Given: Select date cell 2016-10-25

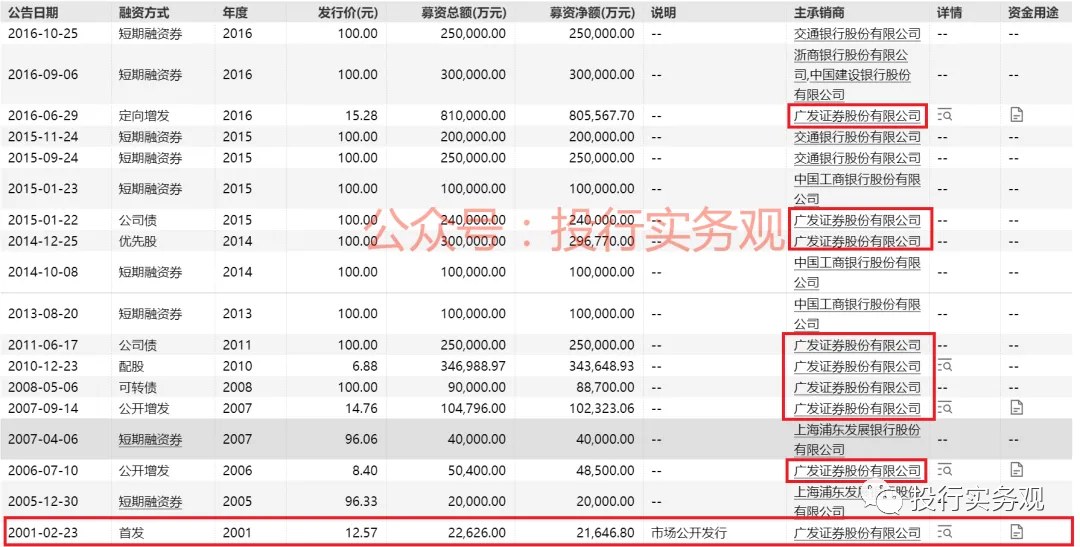Looking at the screenshot, I should tap(43, 33).
